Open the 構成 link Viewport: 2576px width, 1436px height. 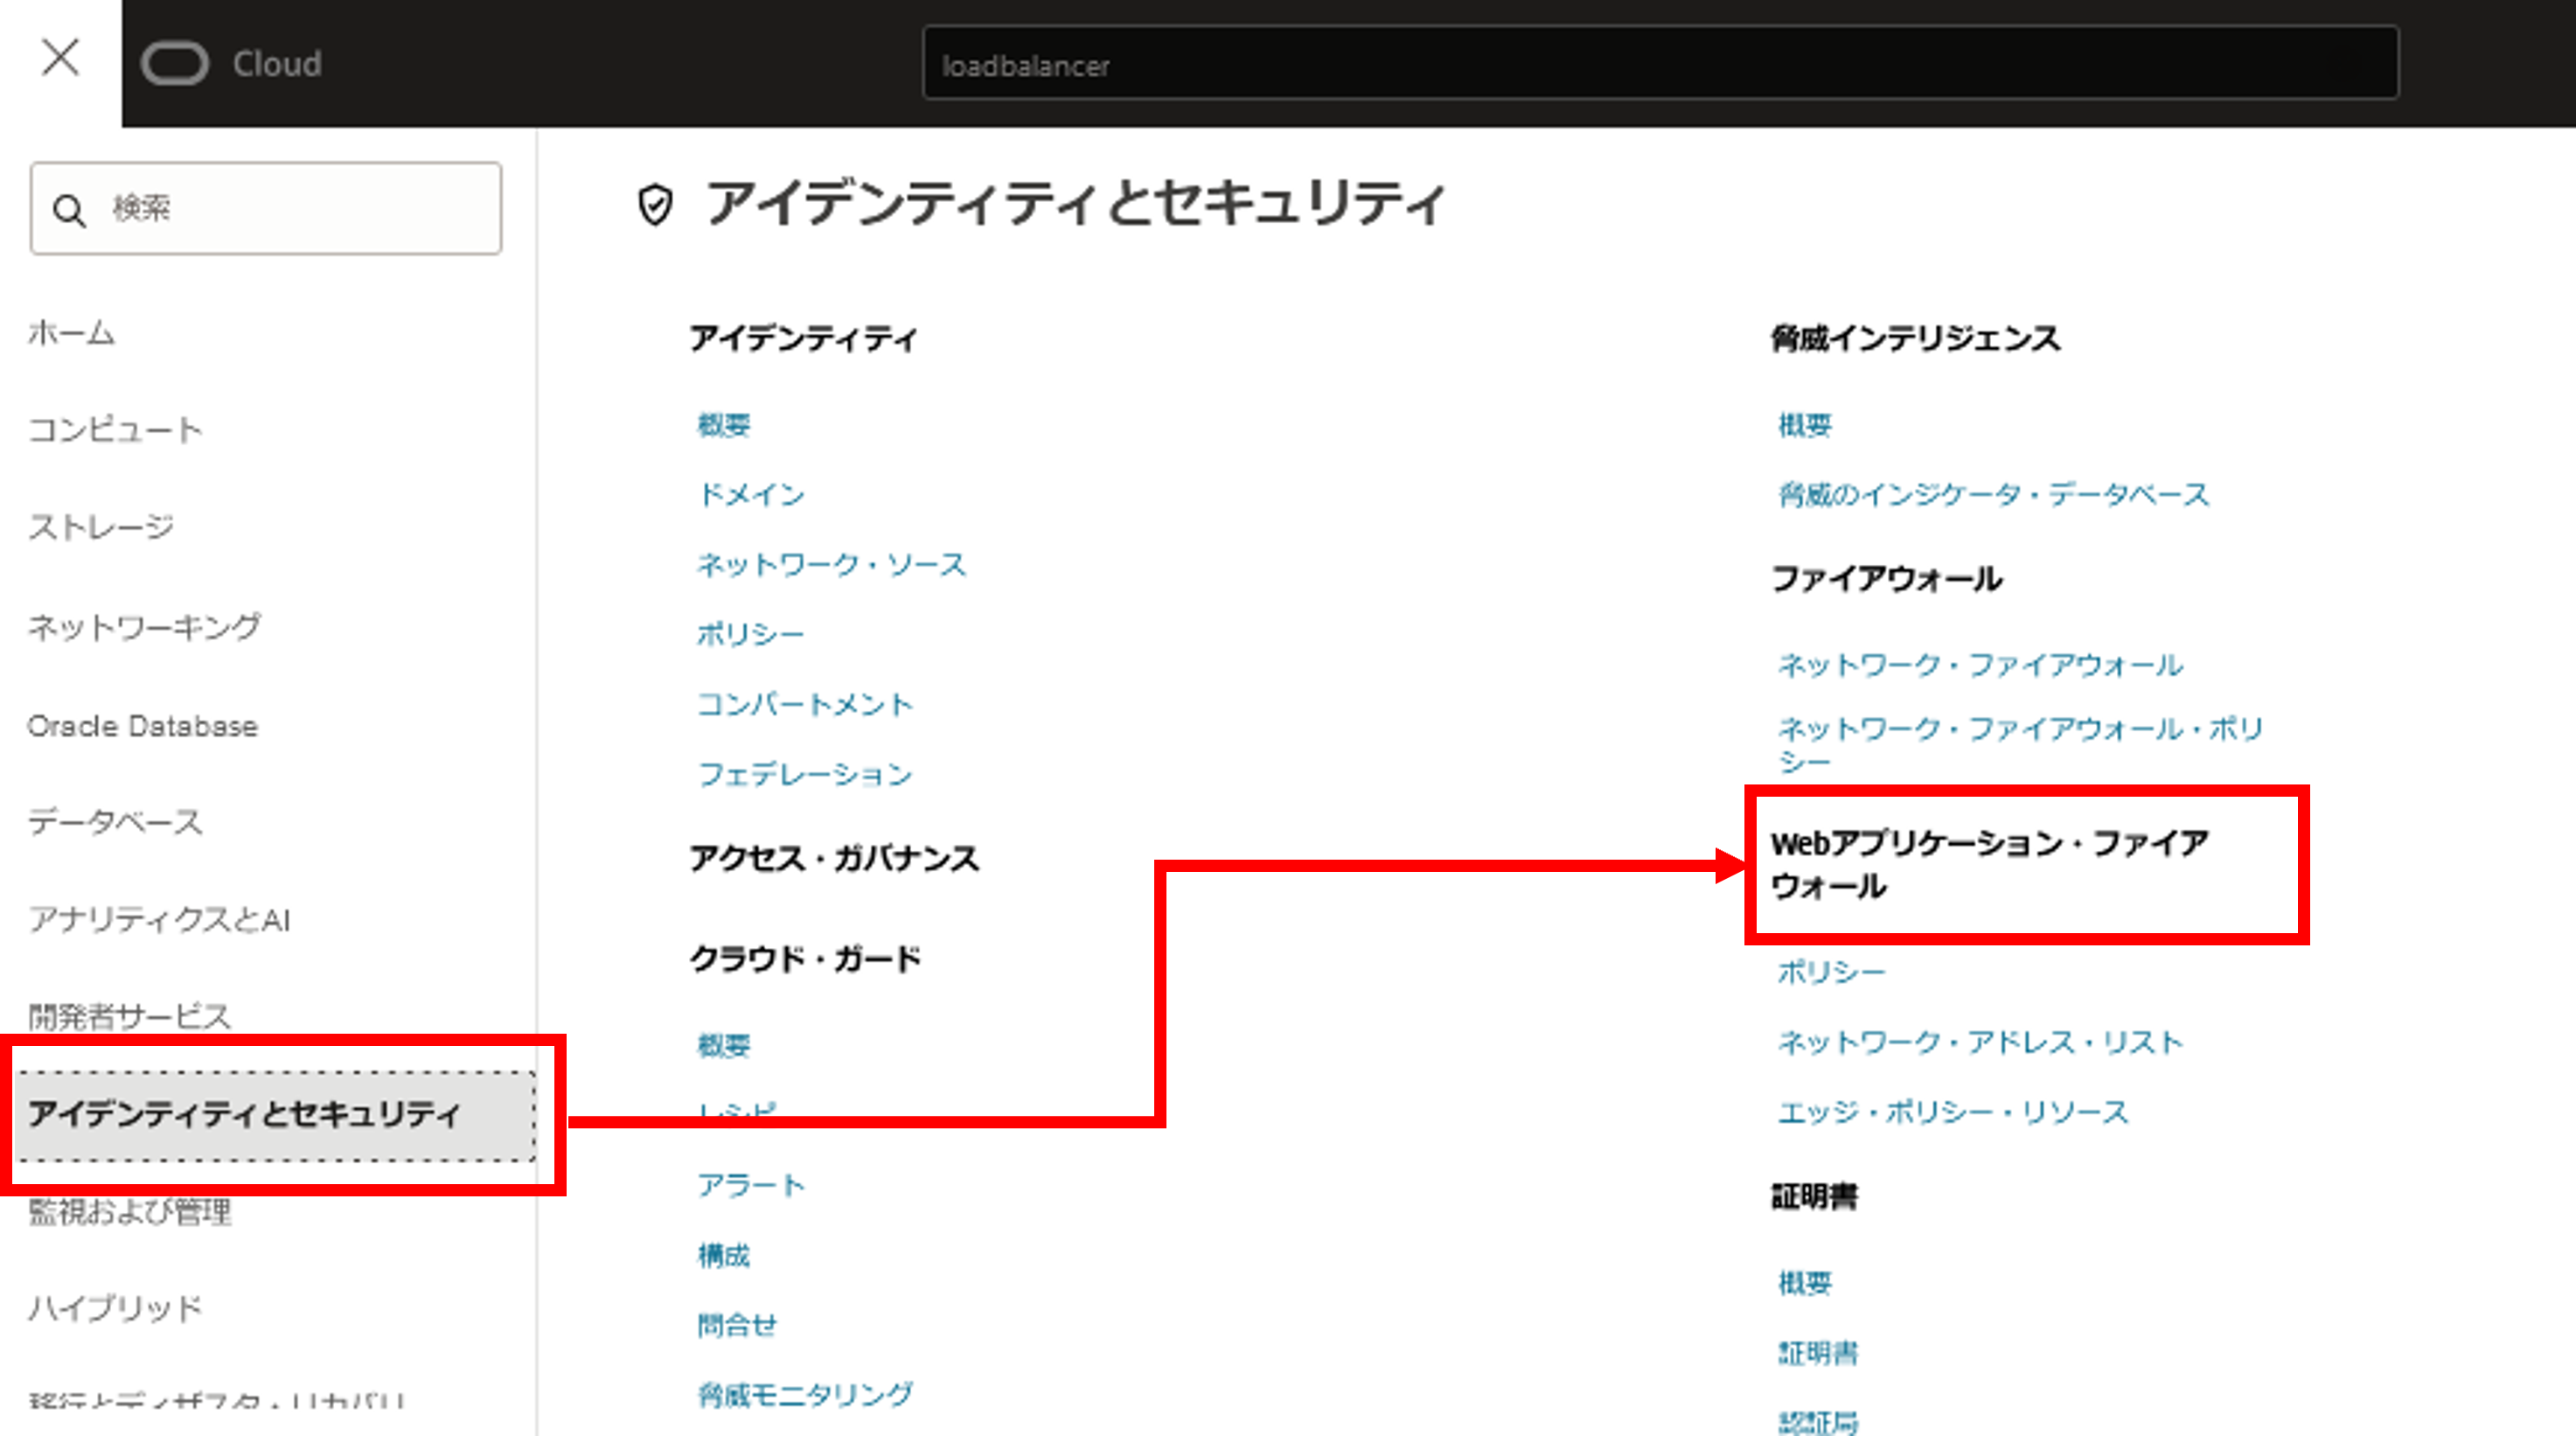(x=724, y=1255)
